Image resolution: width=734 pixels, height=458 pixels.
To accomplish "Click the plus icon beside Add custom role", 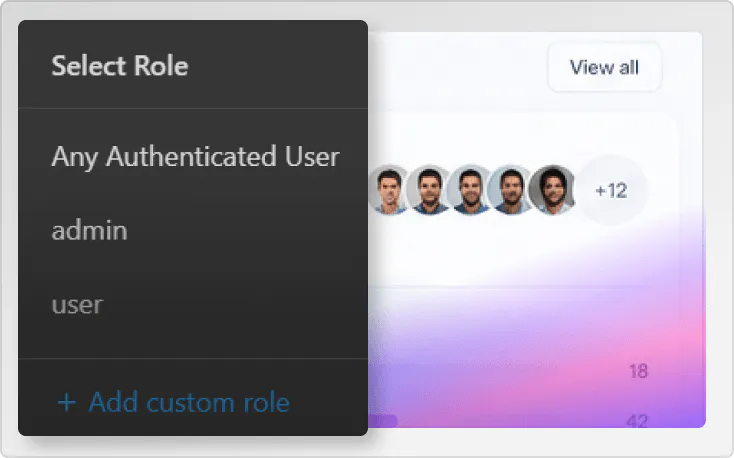I will coord(66,403).
